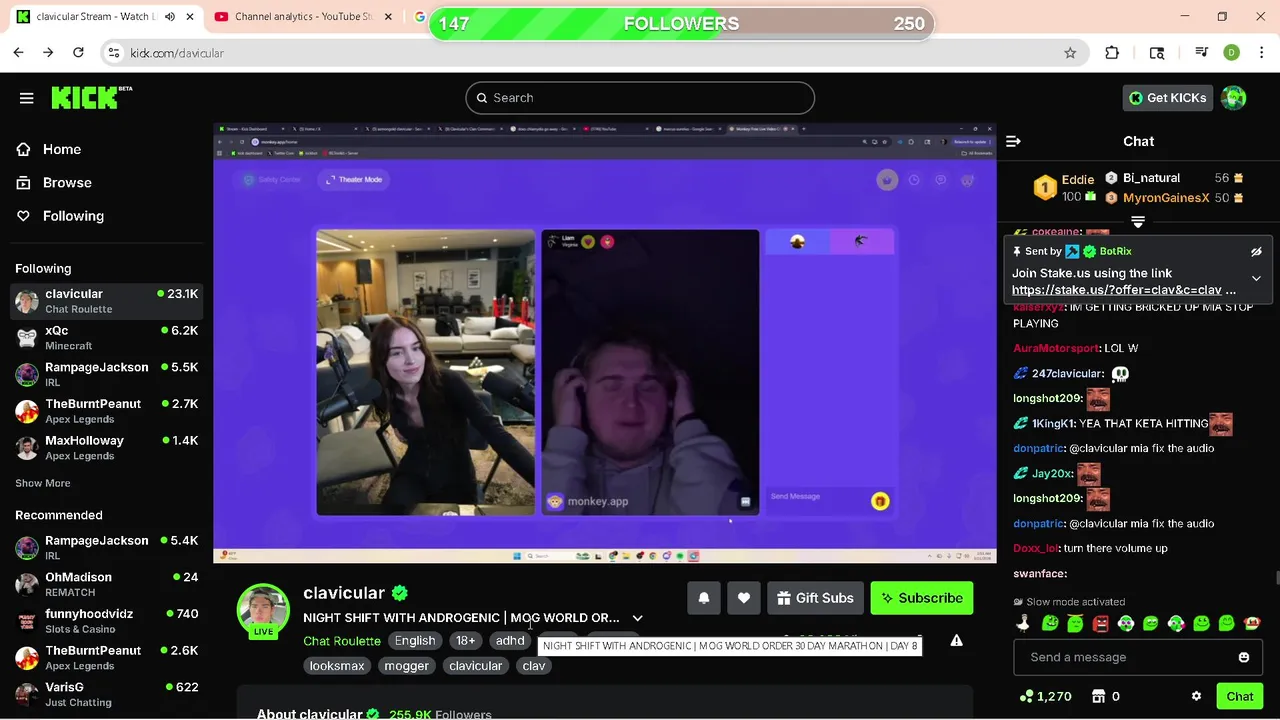This screenshot has height=720, width=1280.
Task: Open the stake.us offer link
Action: [x=1124, y=290]
